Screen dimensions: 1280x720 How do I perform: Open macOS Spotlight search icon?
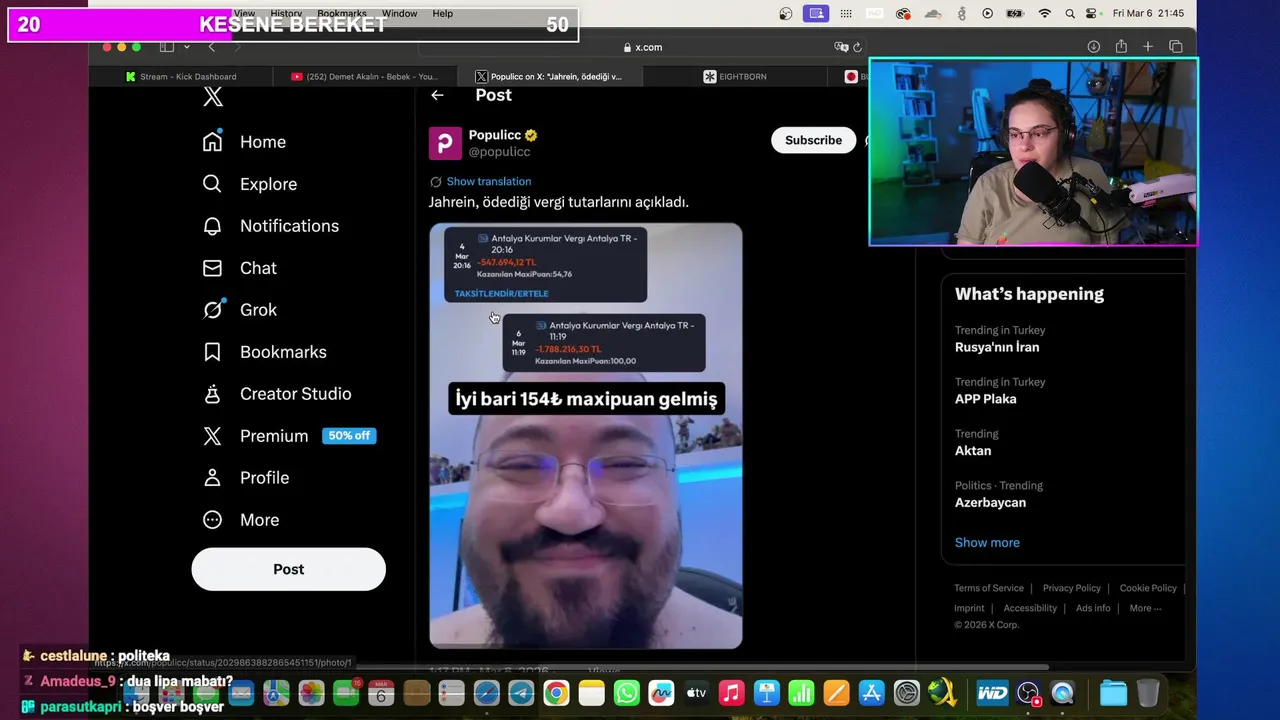[1070, 14]
